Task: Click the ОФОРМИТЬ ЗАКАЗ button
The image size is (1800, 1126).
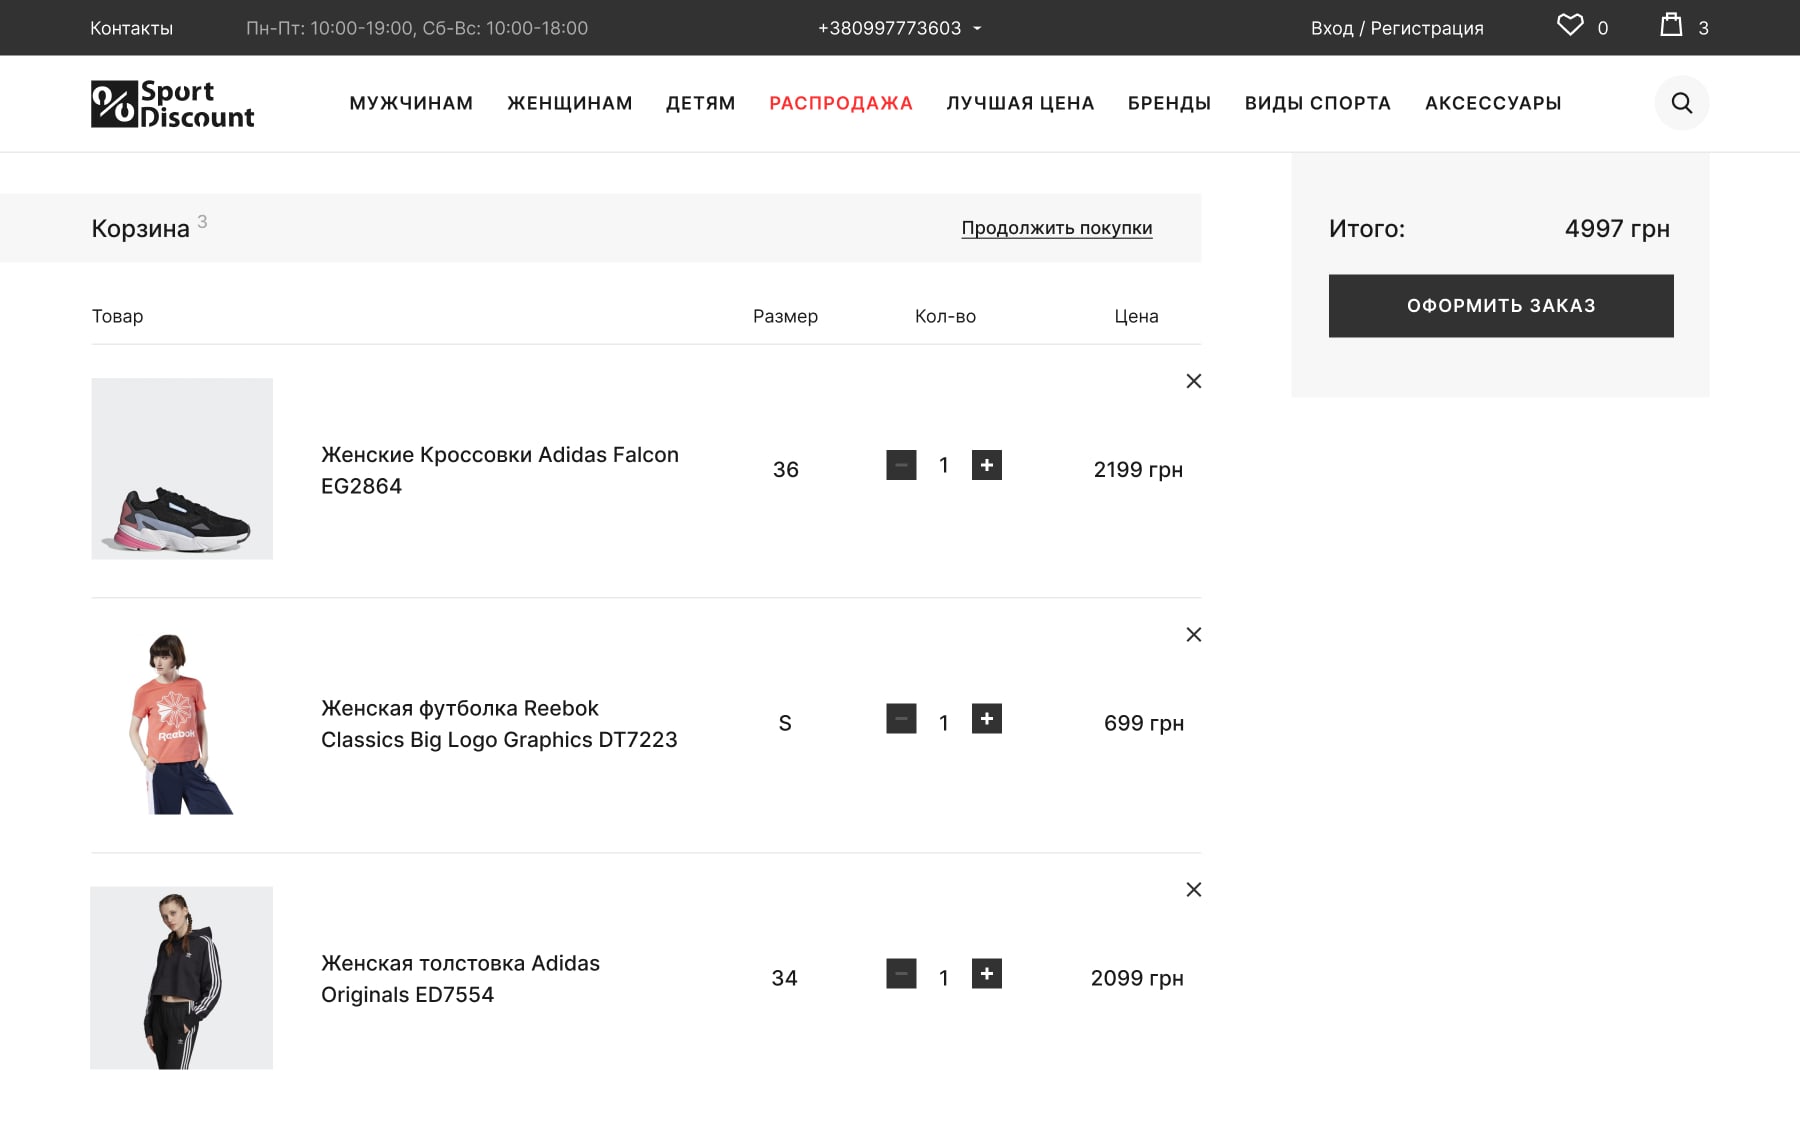Action: [1501, 306]
